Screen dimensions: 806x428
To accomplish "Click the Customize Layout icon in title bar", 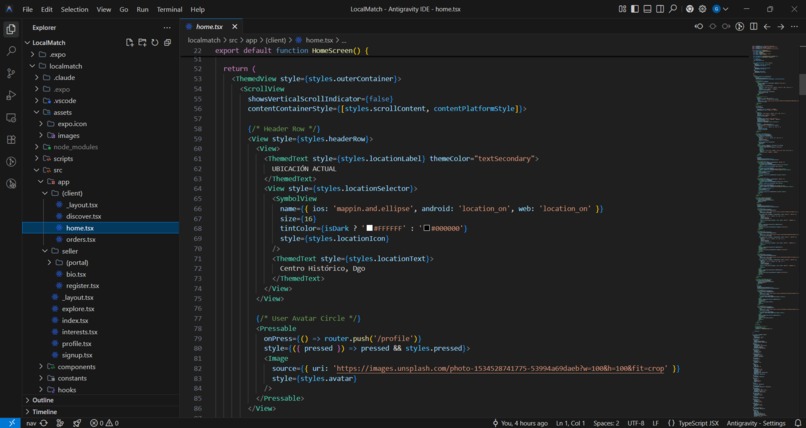I will click(x=622, y=9).
